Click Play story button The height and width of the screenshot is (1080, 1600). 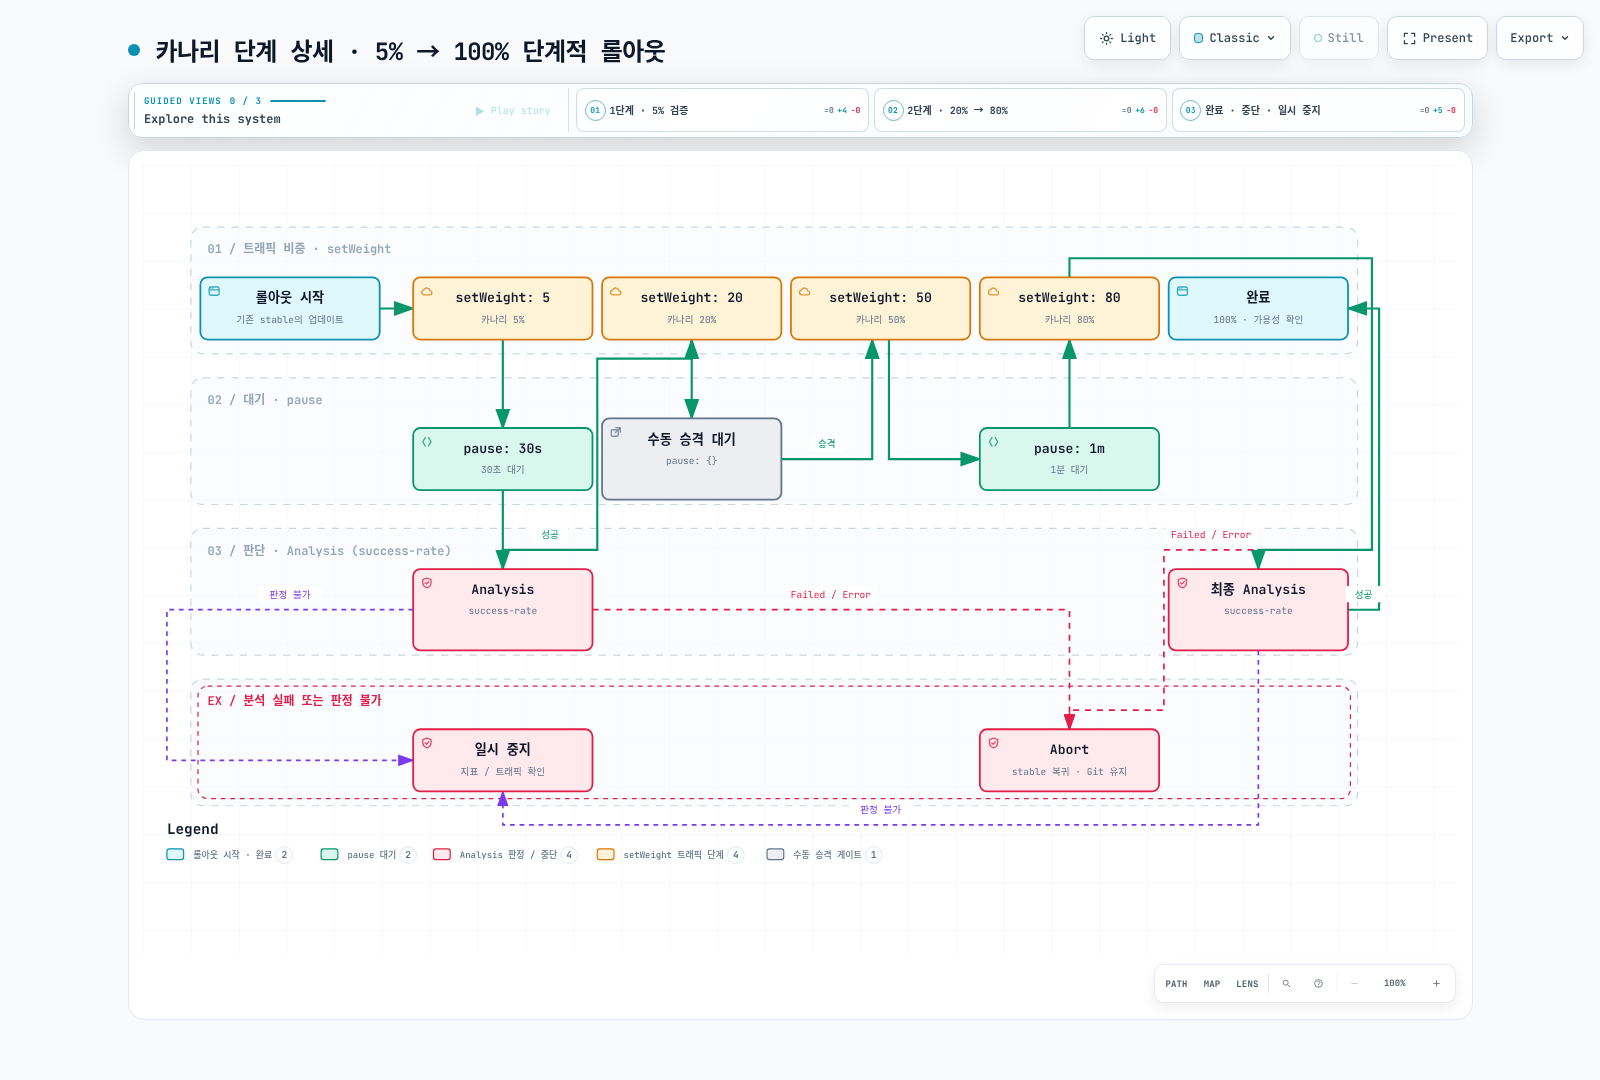pos(513,111)
